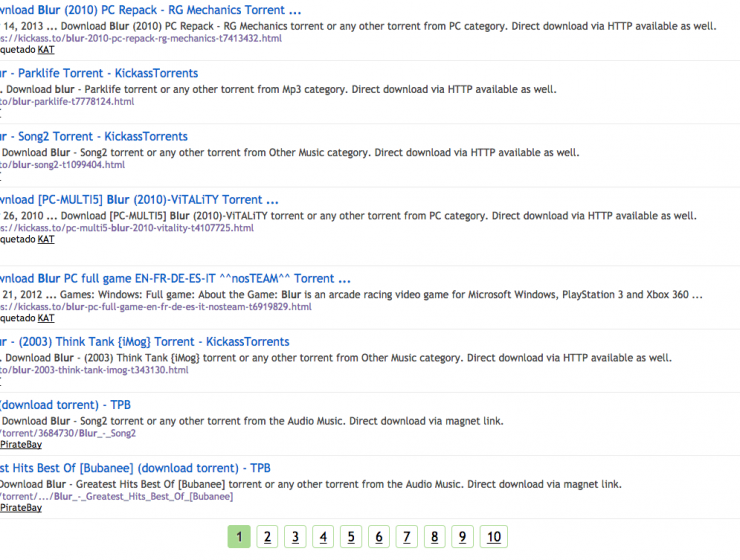Open the Think Tank iMog Torrent result

[145, 341]
